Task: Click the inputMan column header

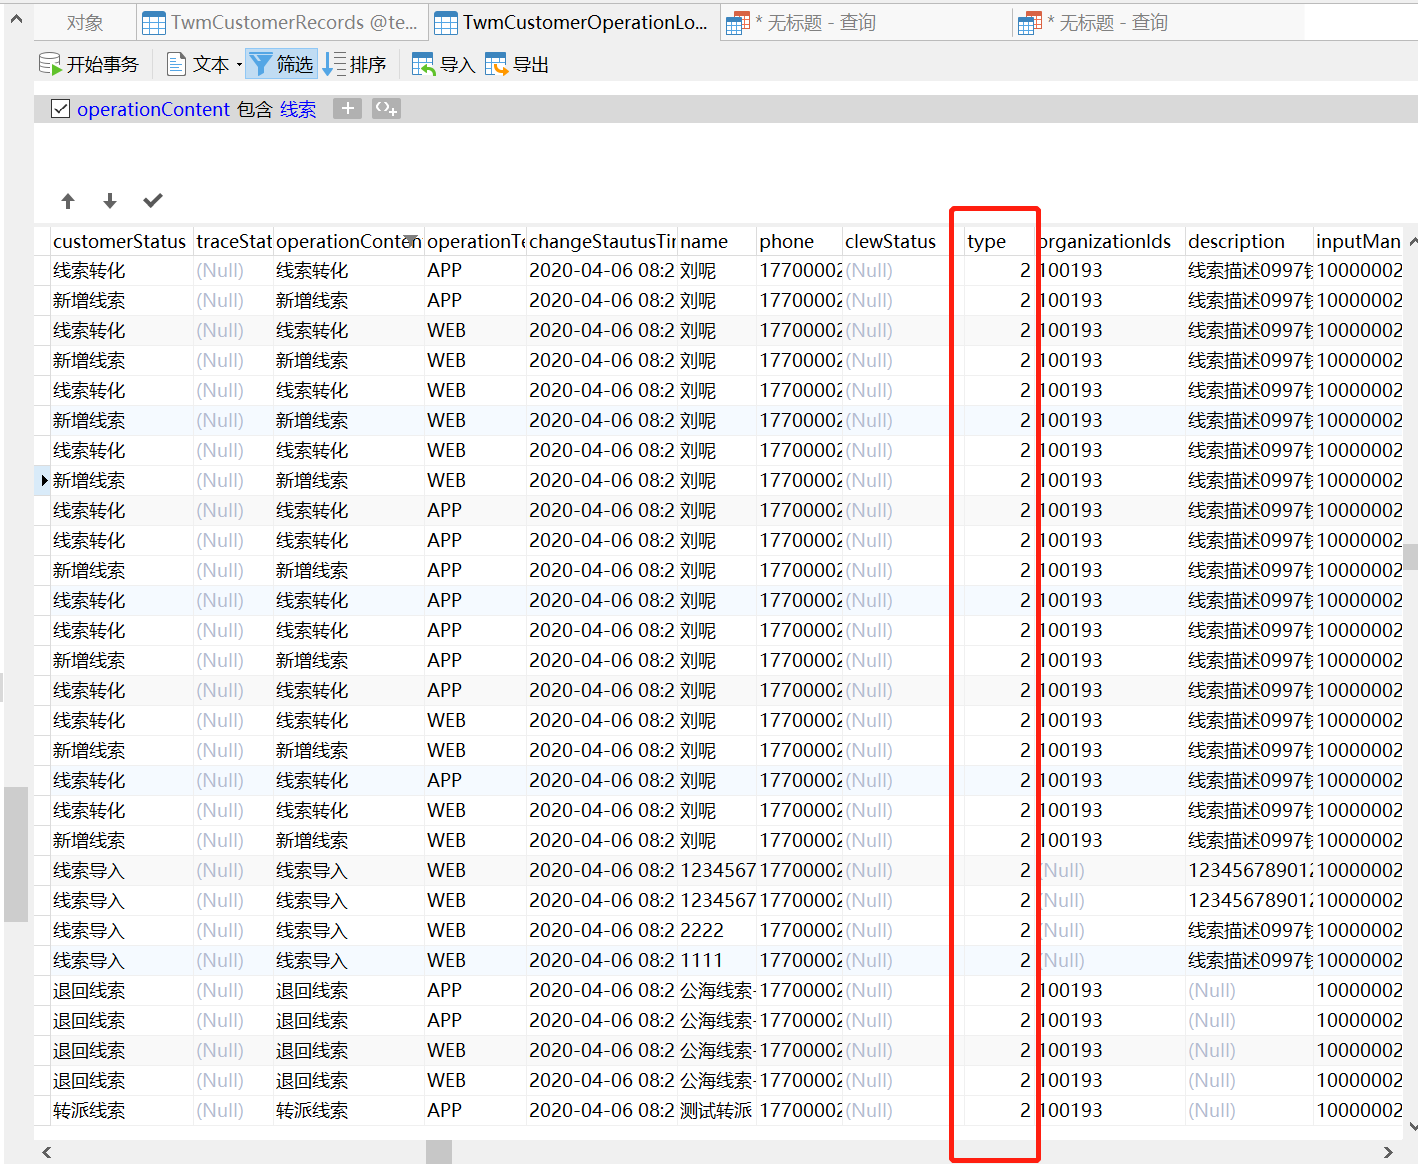Action: [x=1359, y=241]
